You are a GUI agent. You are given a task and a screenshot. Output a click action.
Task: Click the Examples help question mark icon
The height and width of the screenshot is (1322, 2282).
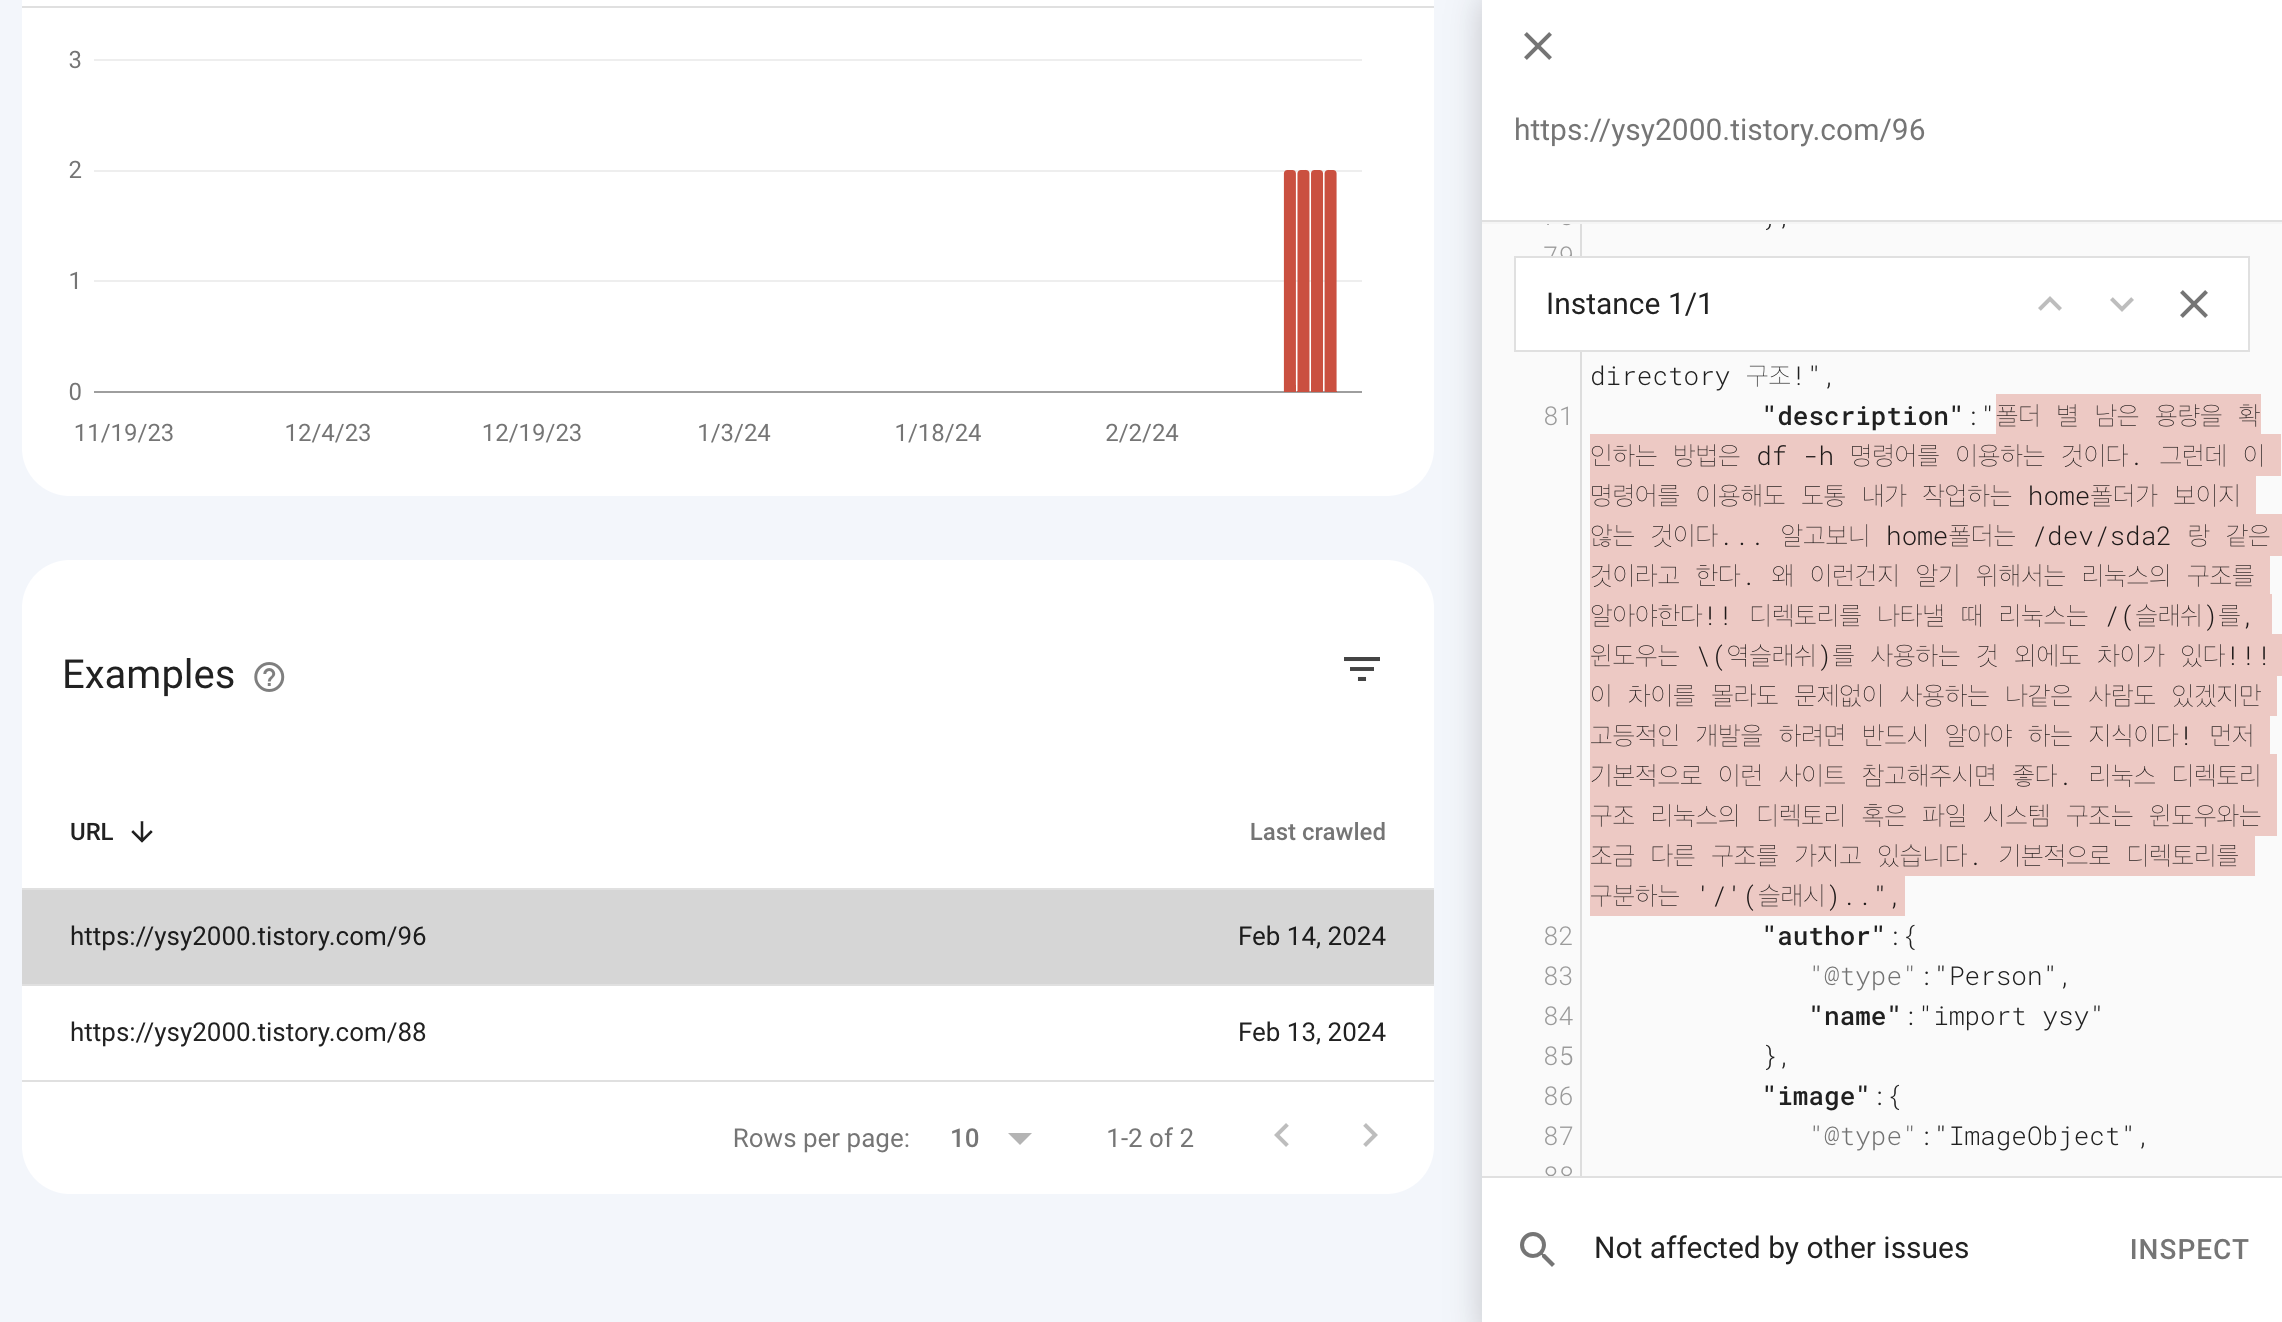[269, 677]
